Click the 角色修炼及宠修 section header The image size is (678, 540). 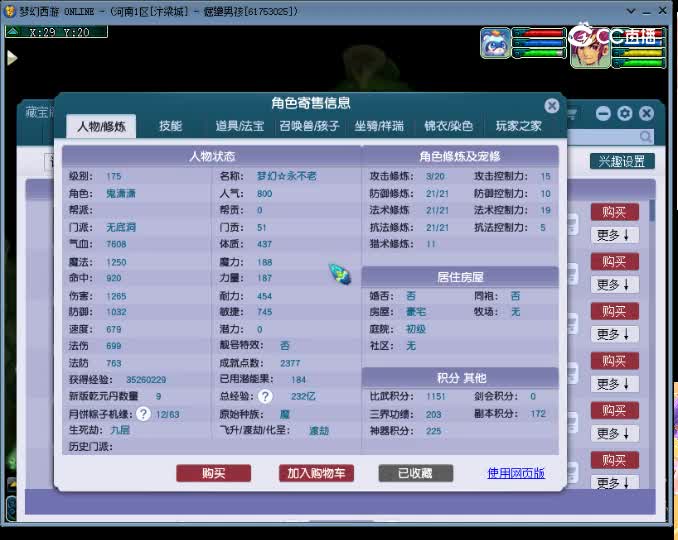(x=460, y=156)
